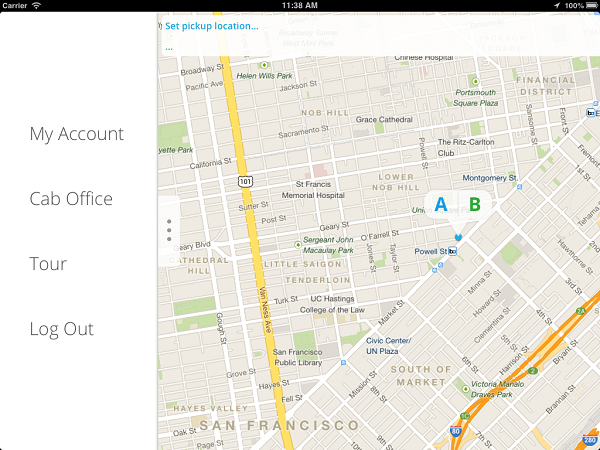This screenshot has width=600, height=450.
Task: Start the Tour from side menu
Action: pos(48,264)
